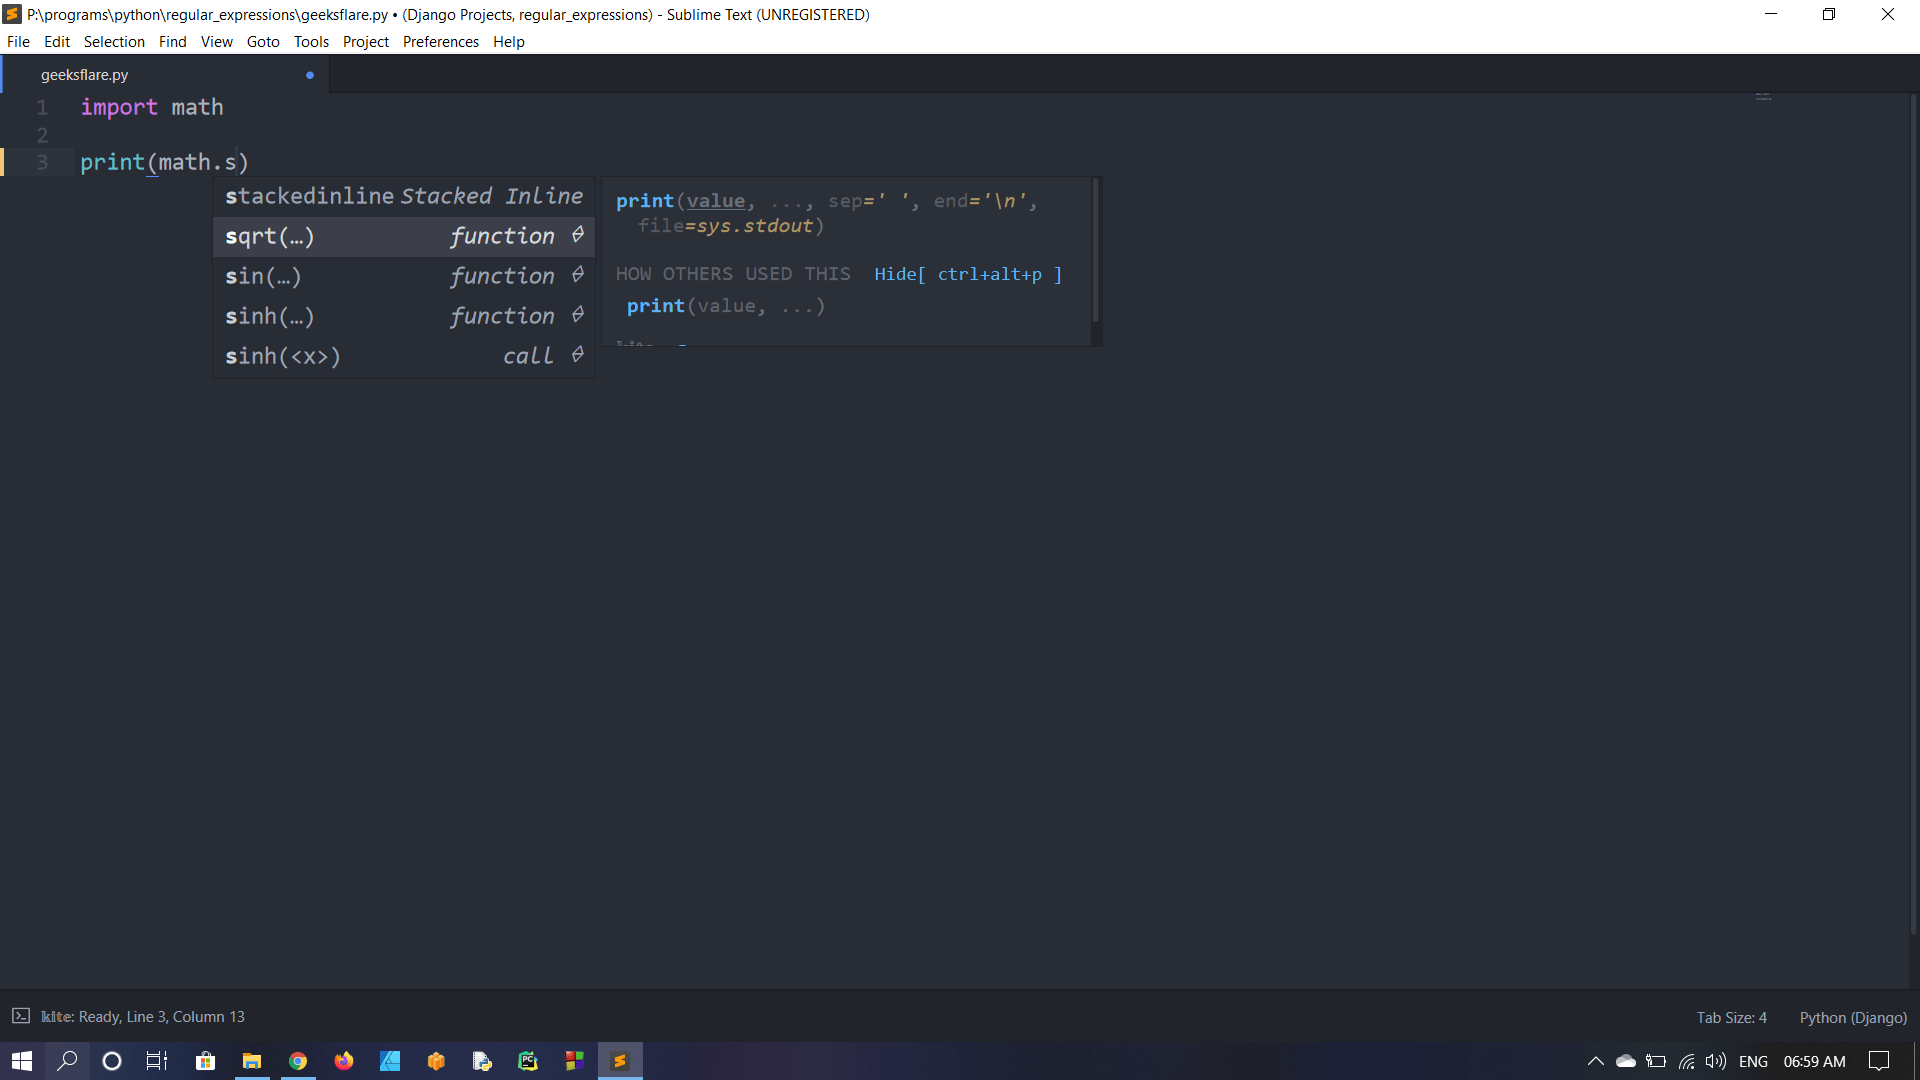Open the Goto menu
This screenshot has width=1920, height=1080.
coord(263,41)
